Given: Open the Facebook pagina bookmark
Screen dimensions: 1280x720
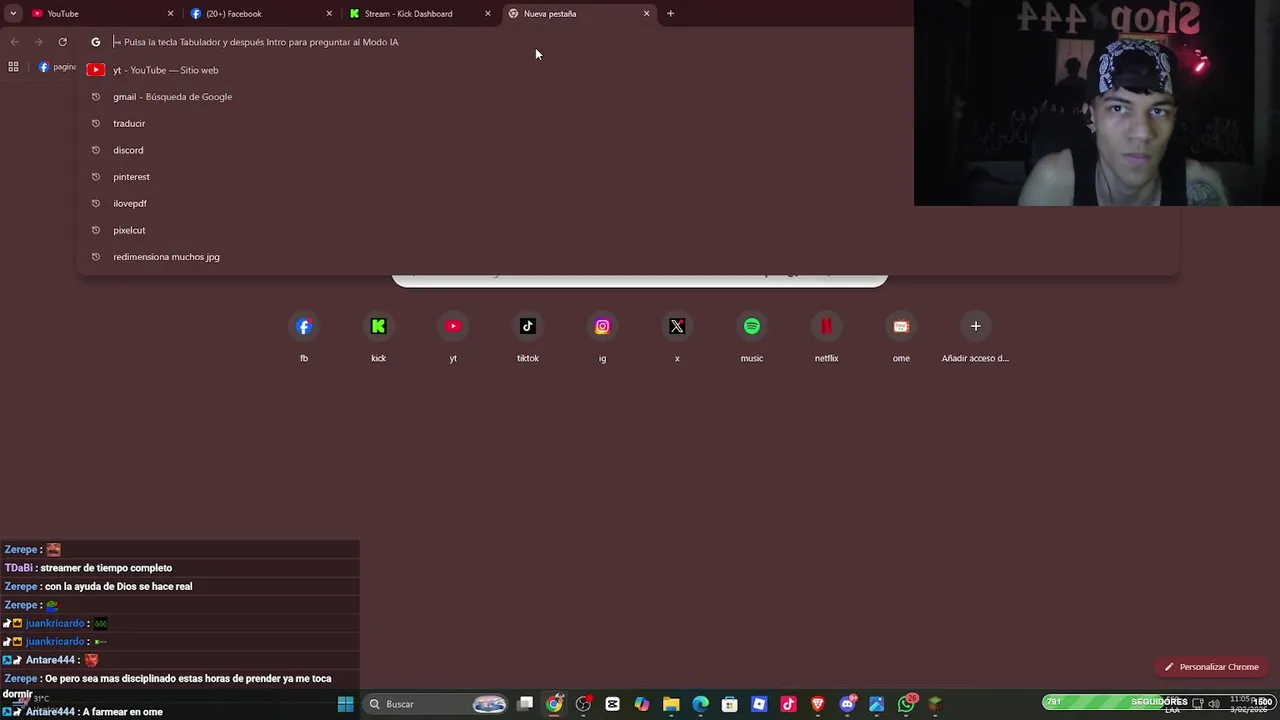Looking at the screenshot, I should (x=57, y=67).
